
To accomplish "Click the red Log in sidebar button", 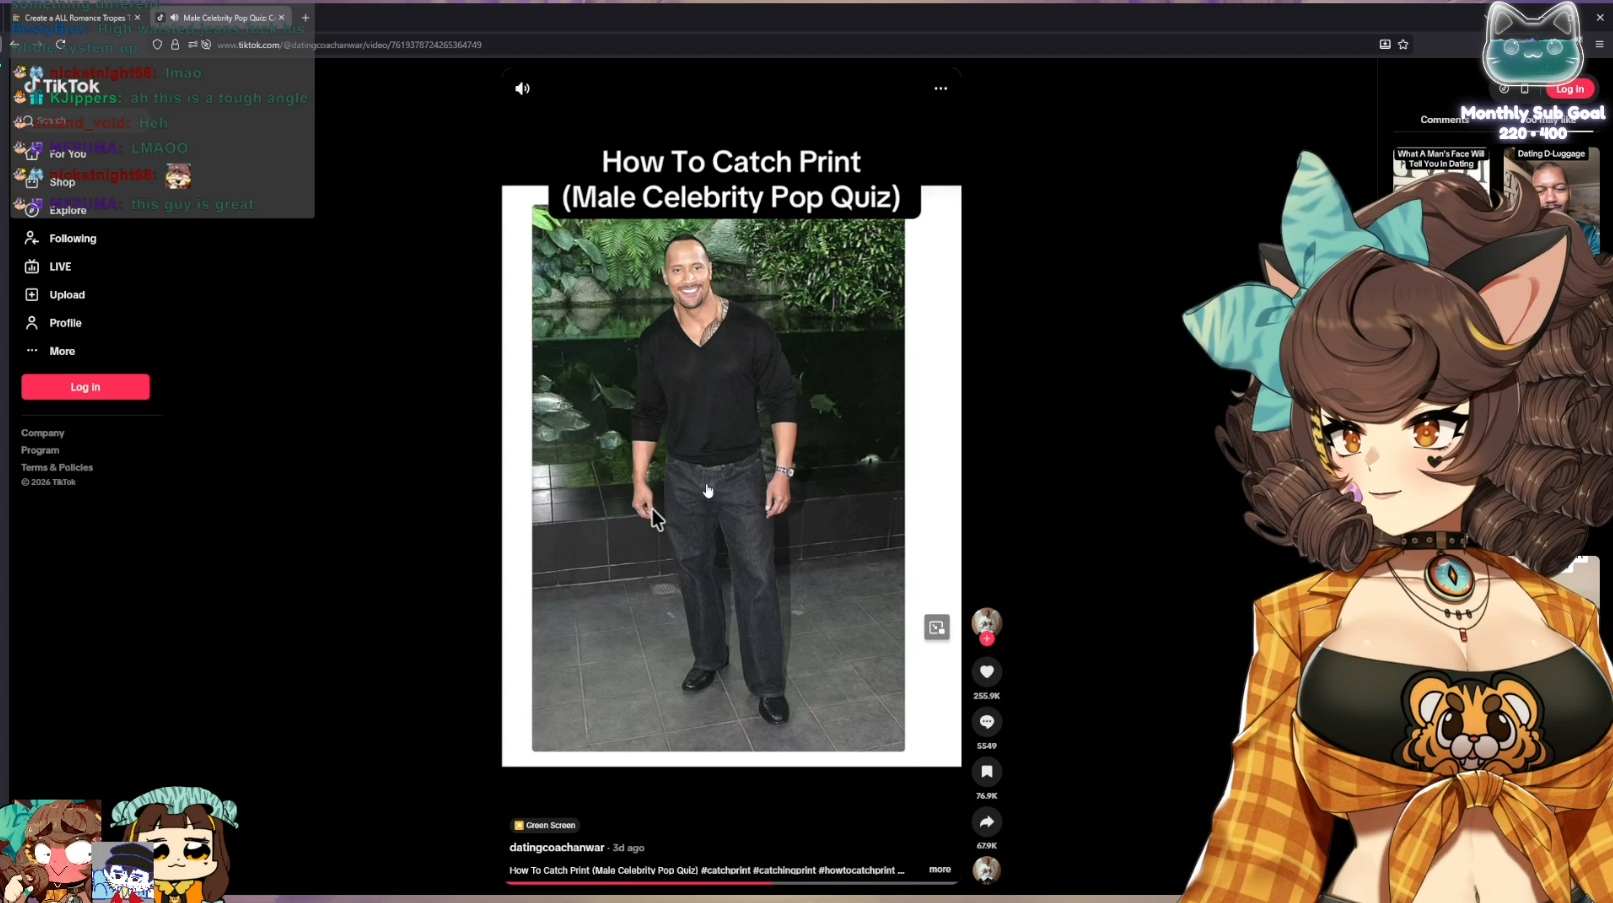I will (x=85, y=387).
